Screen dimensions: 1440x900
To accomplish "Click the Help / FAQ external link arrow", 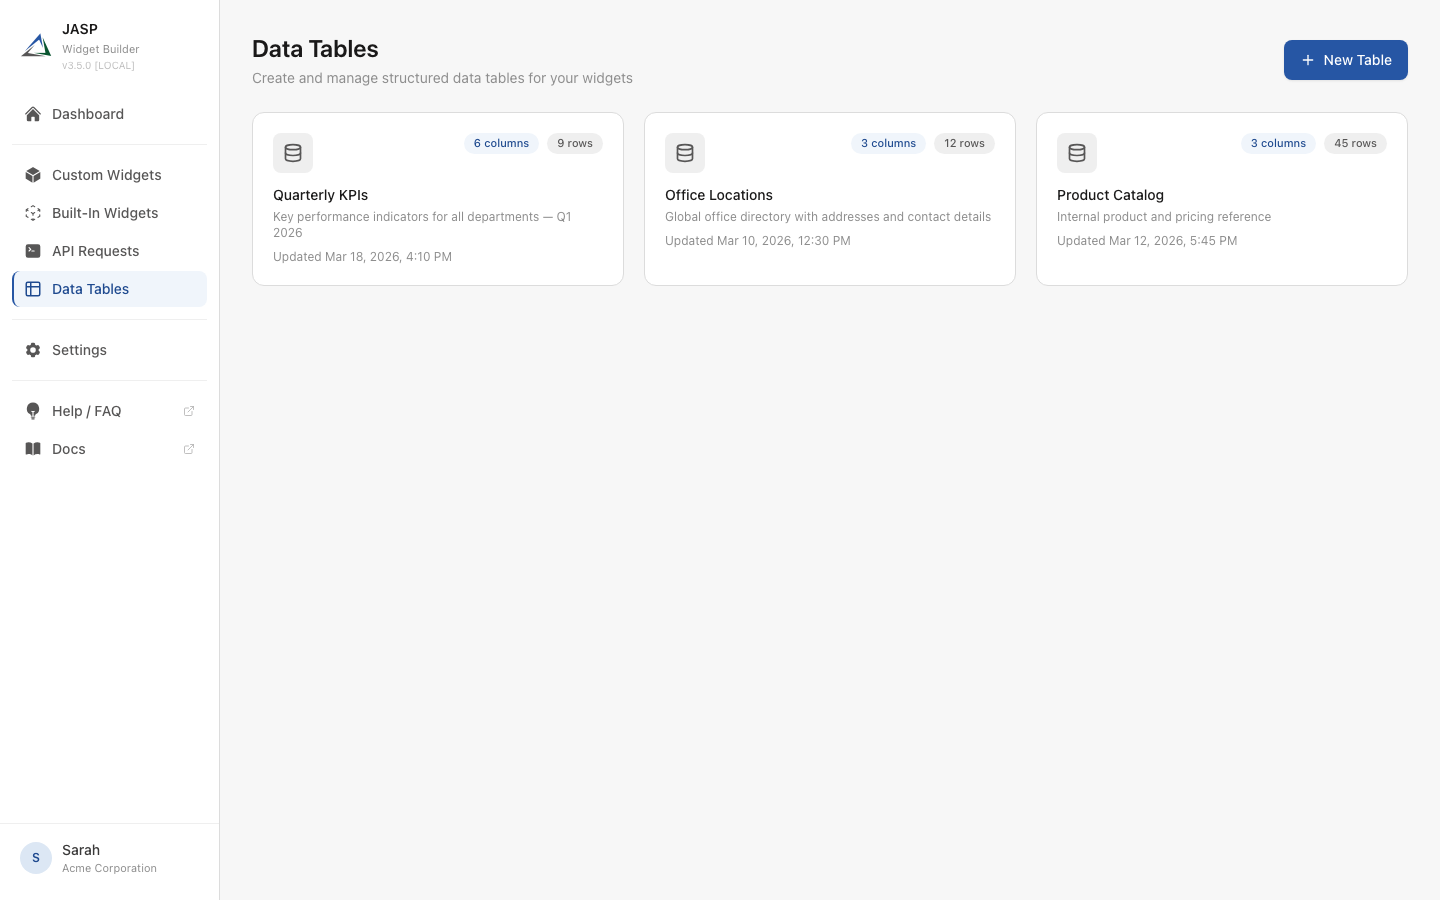I will click(189, 411).
